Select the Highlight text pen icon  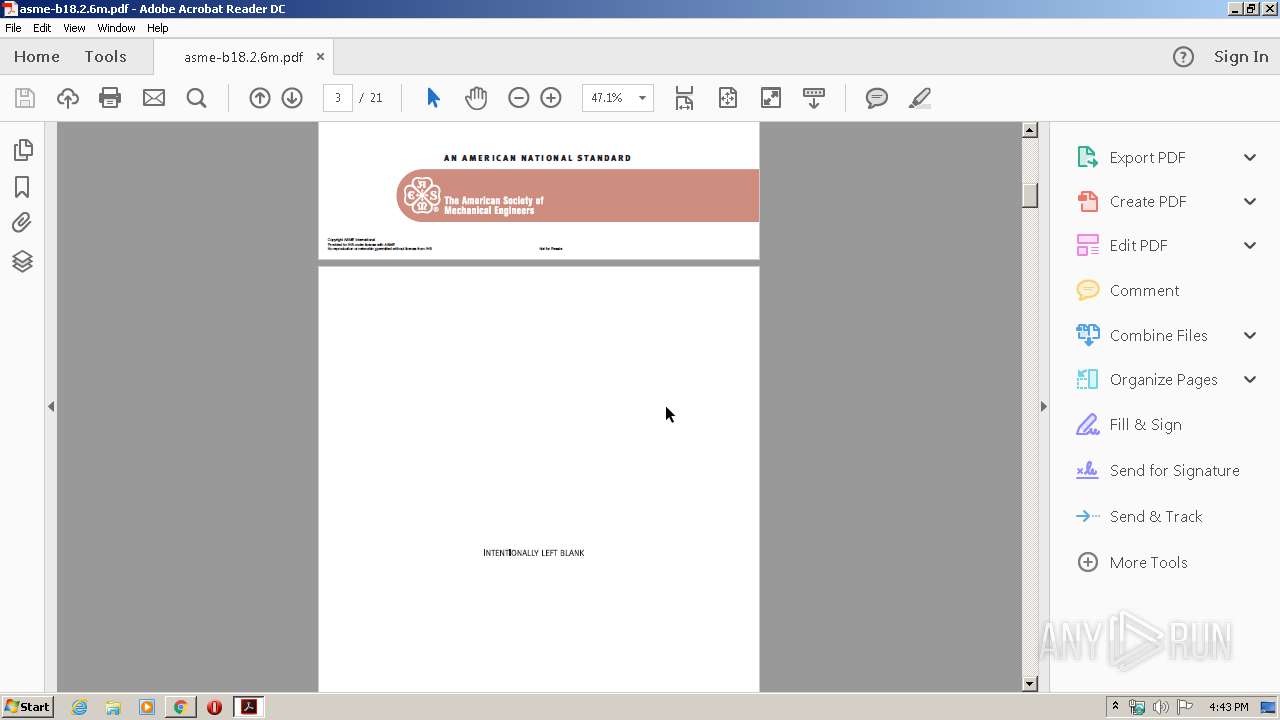(x=920, y=98)
